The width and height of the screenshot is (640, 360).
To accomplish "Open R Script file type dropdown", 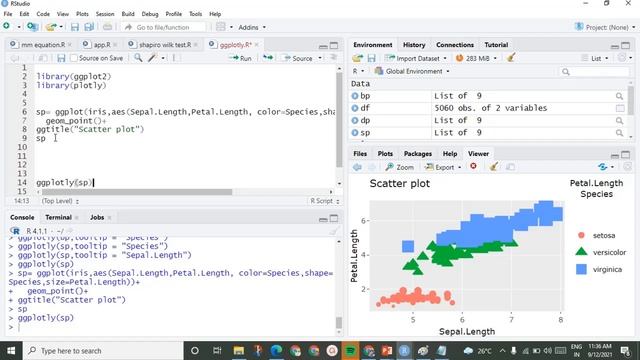I will click(x=324, y=201).
